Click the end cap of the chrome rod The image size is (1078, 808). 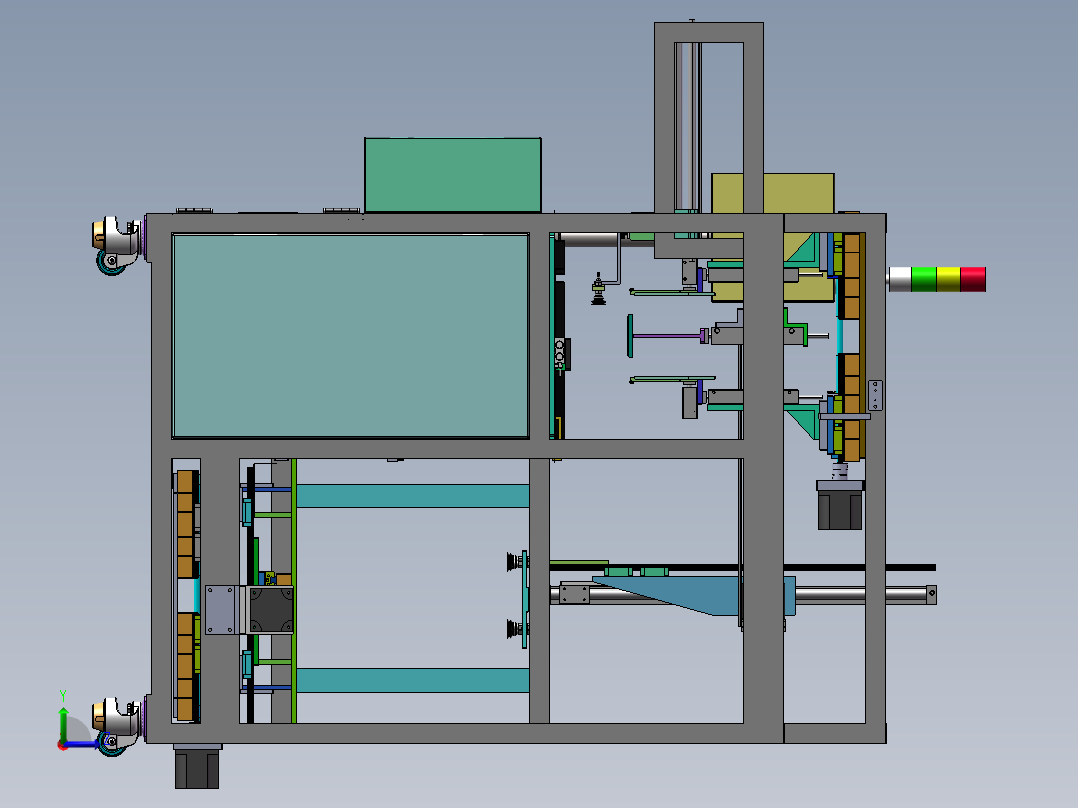click(x=932, y=595)
